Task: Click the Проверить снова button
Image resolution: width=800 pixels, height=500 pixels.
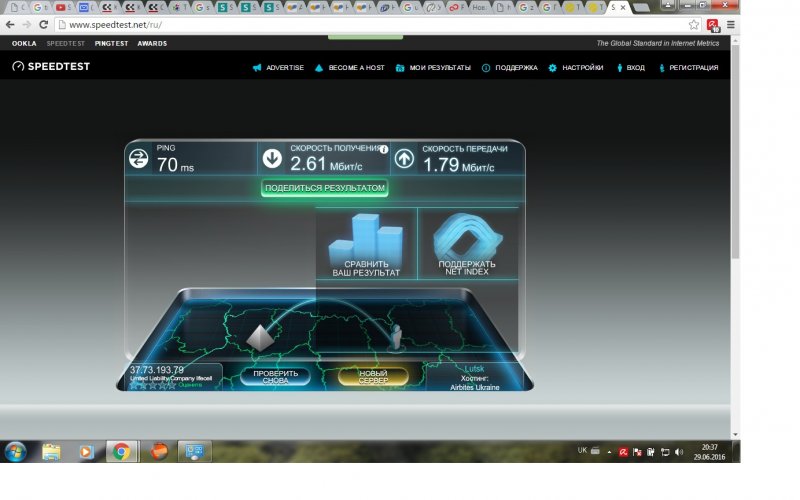Action: [x=269, y=377]
